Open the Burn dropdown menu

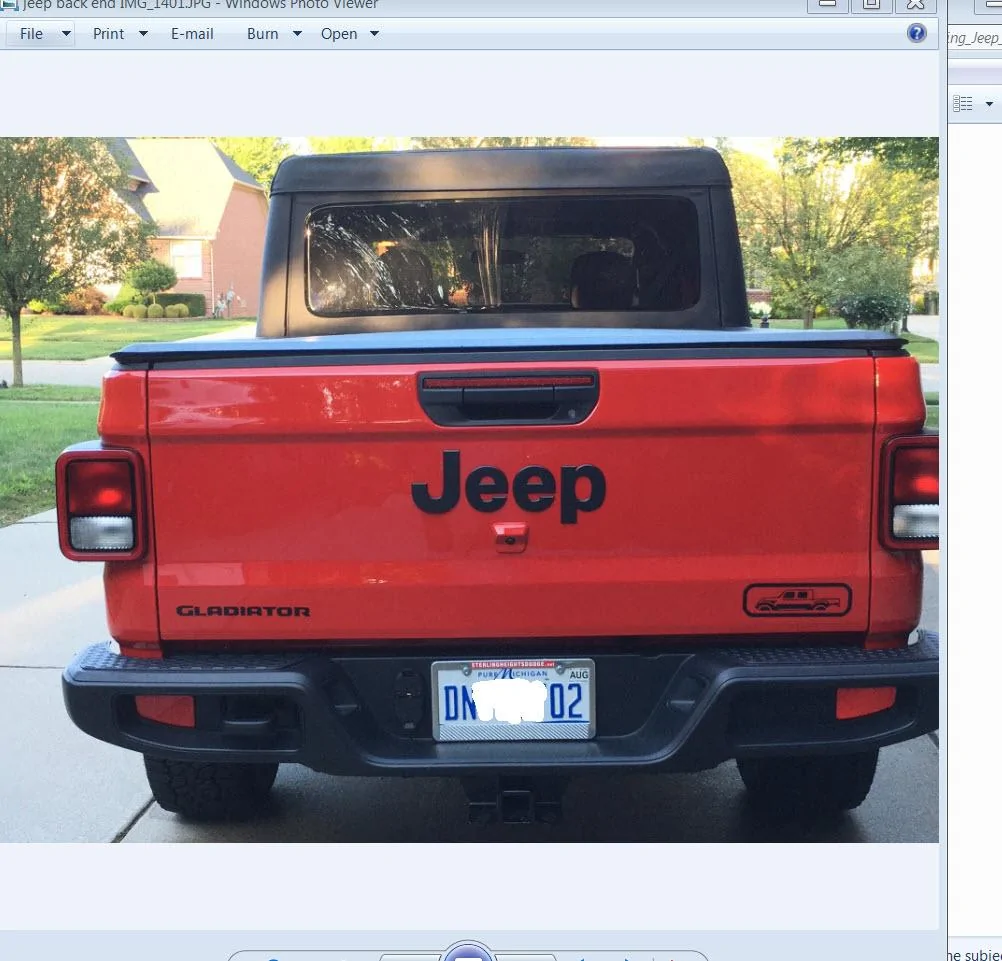pos(274,34)
